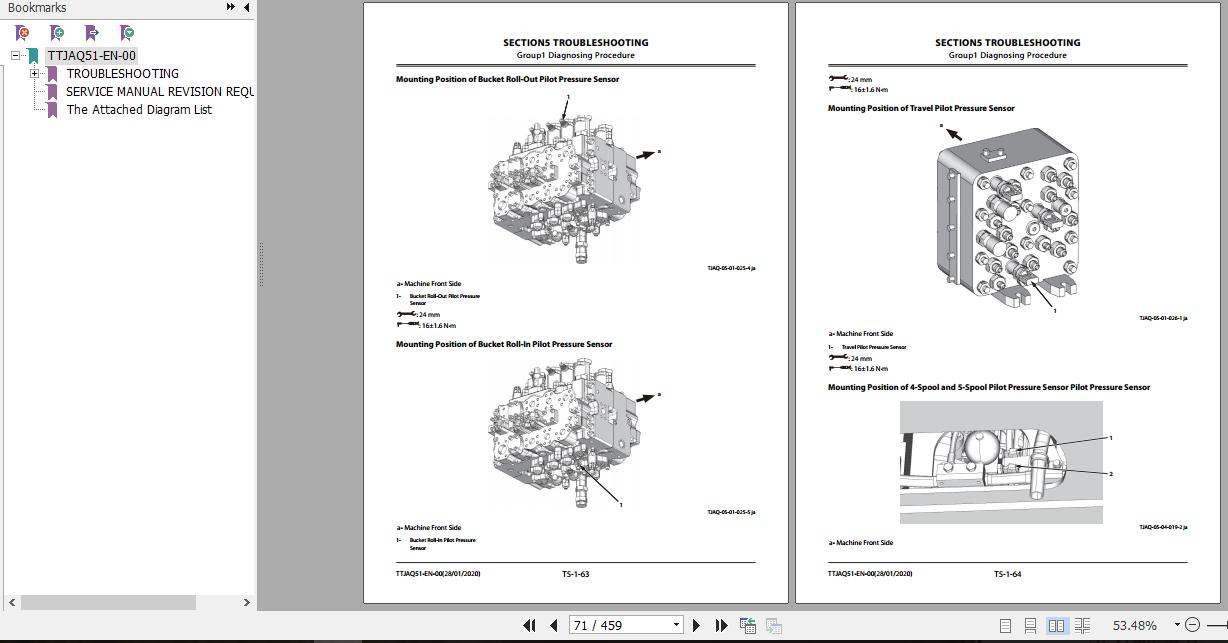
Task: Open The Attached Diagram List bookmark
Action: [139, 110]
